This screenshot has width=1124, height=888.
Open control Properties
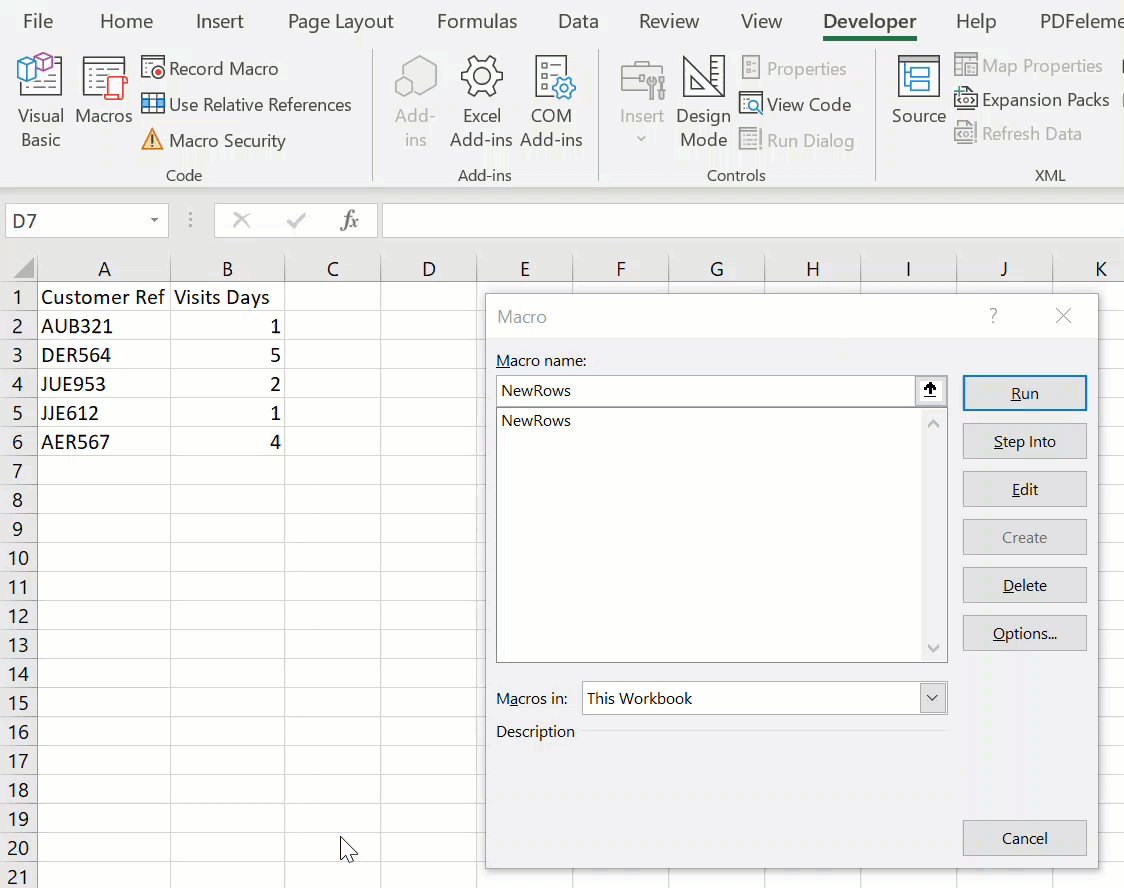[793, 69]
